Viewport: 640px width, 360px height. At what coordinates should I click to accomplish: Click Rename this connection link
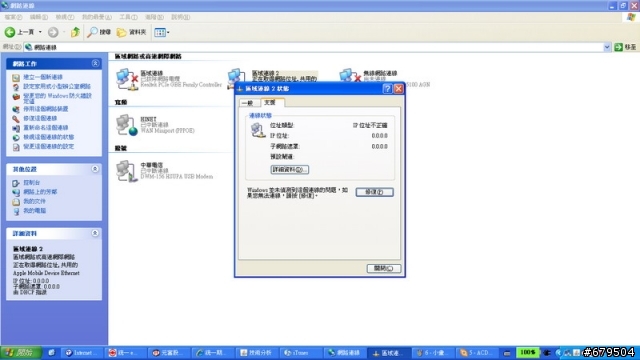point(45,127)
